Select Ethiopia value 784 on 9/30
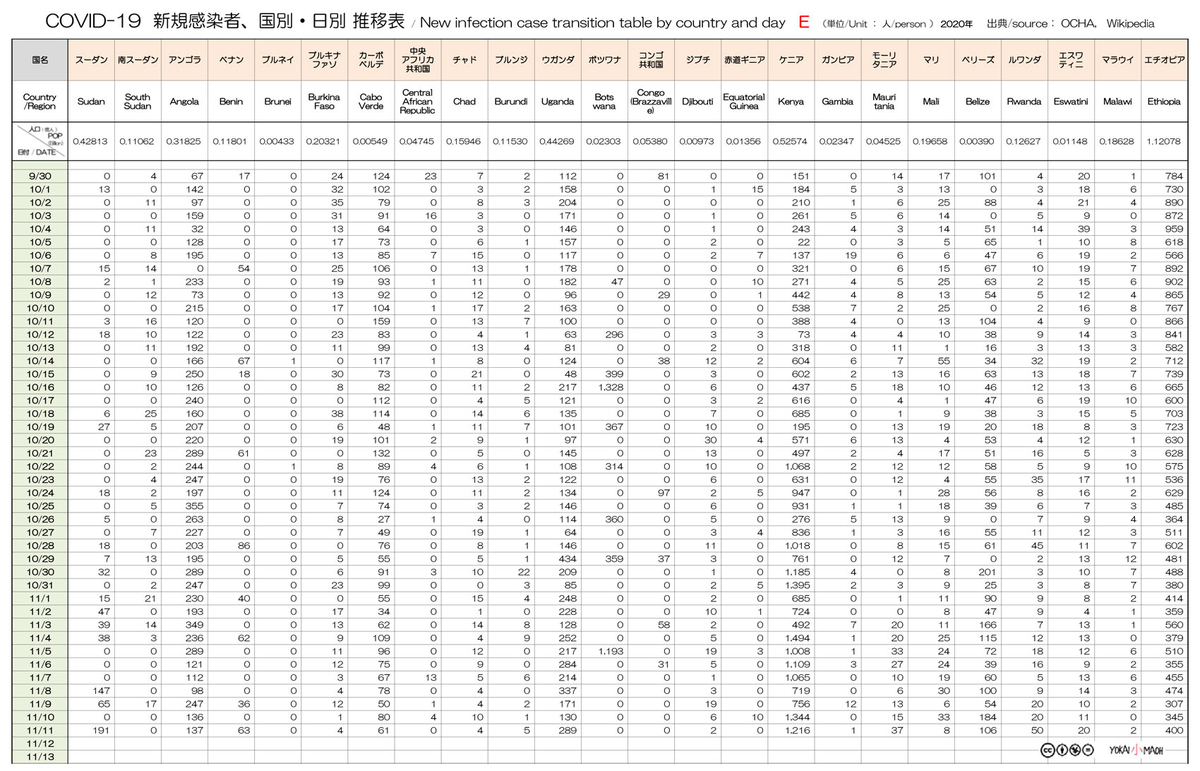Screen dimensions: 1200x771 (x=1174, y=176)
